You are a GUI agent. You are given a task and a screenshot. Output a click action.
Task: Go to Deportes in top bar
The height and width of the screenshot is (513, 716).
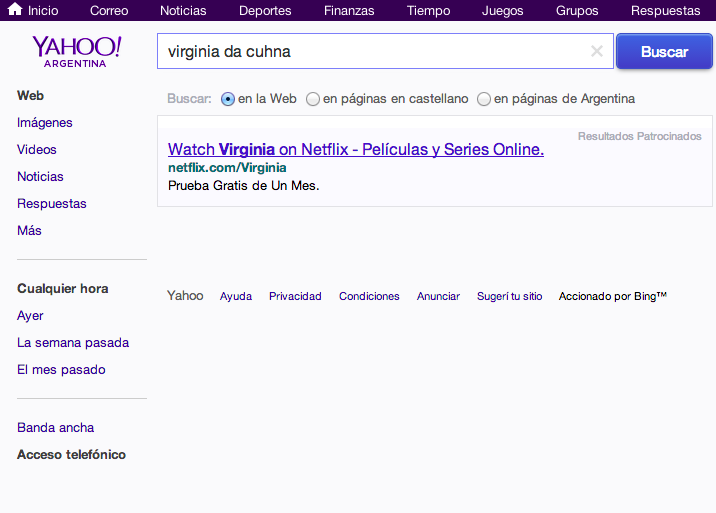pyautogui.click(x=265, y=11)
